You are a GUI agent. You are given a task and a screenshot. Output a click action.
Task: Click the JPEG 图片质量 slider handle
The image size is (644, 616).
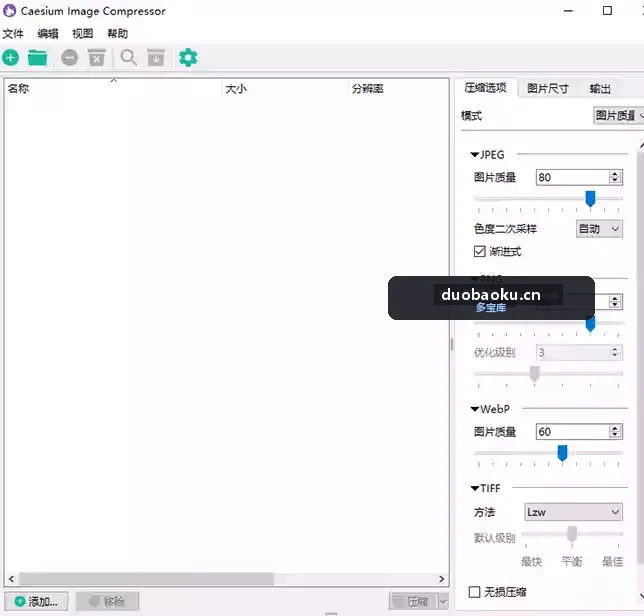[590, 198]
